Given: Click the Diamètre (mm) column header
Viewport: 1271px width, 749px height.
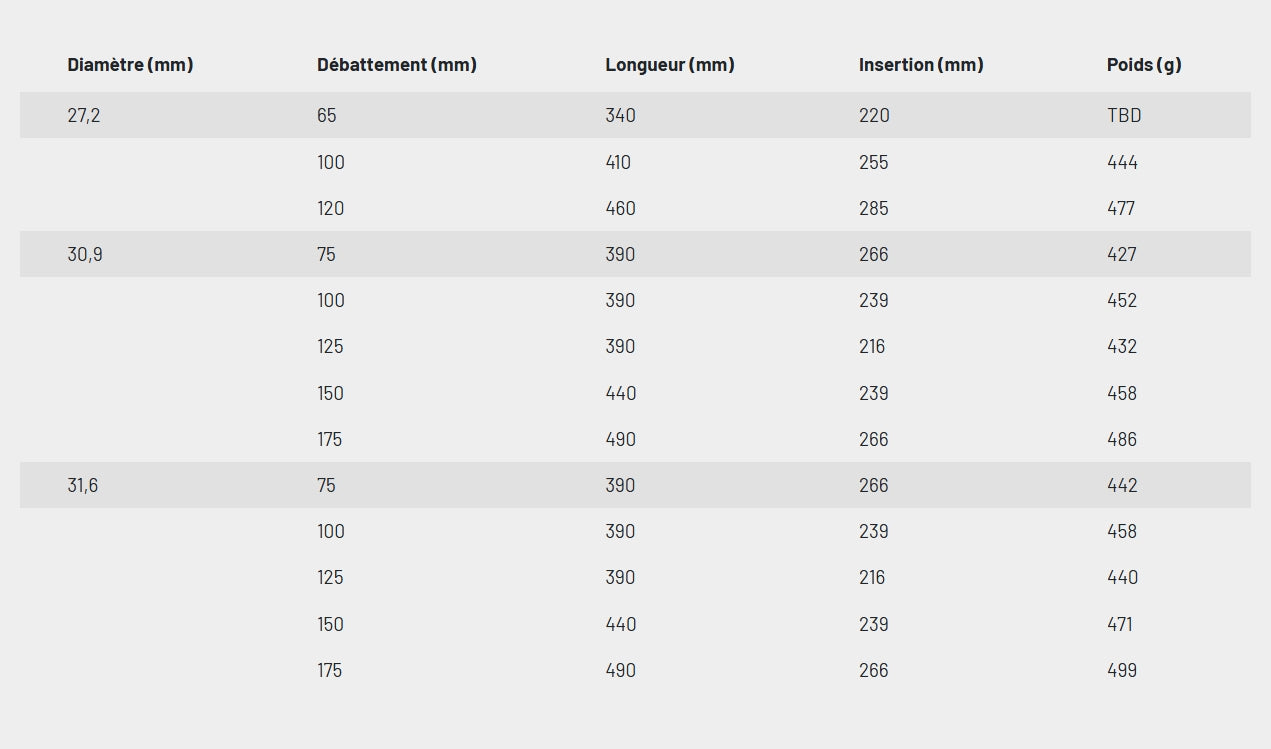Looking at the screenshot, I should pos(130,65).
